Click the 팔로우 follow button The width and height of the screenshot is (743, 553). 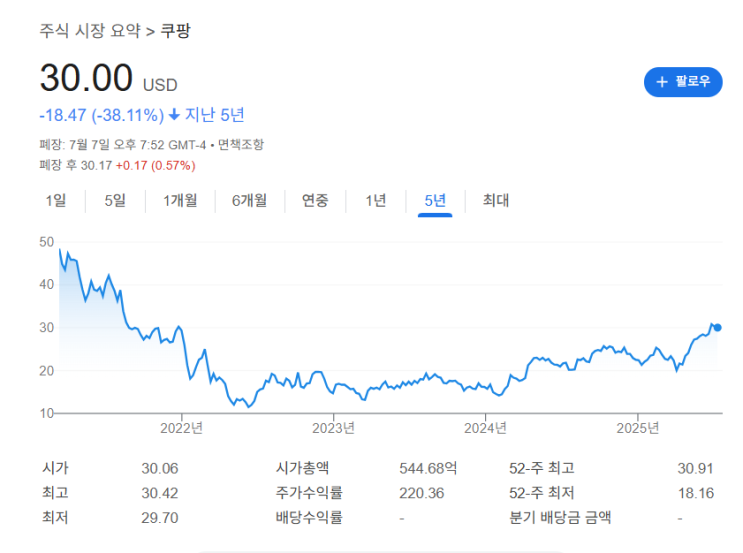[683, 81]
